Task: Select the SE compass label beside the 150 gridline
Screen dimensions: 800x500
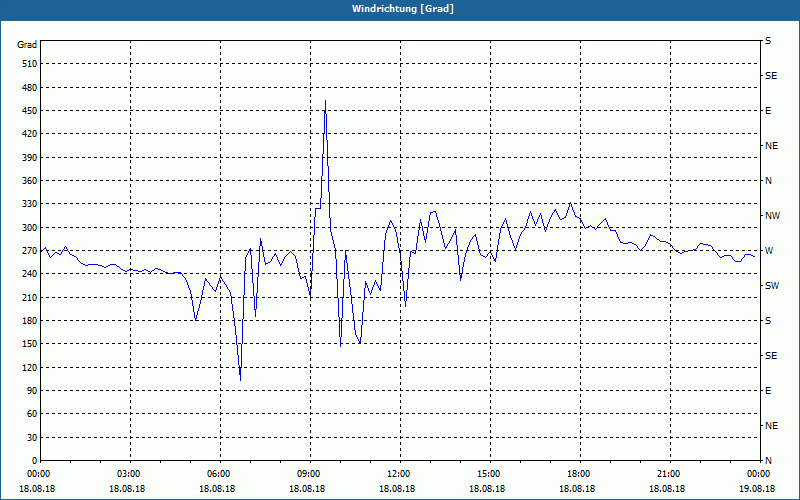Action: [771, 356]
